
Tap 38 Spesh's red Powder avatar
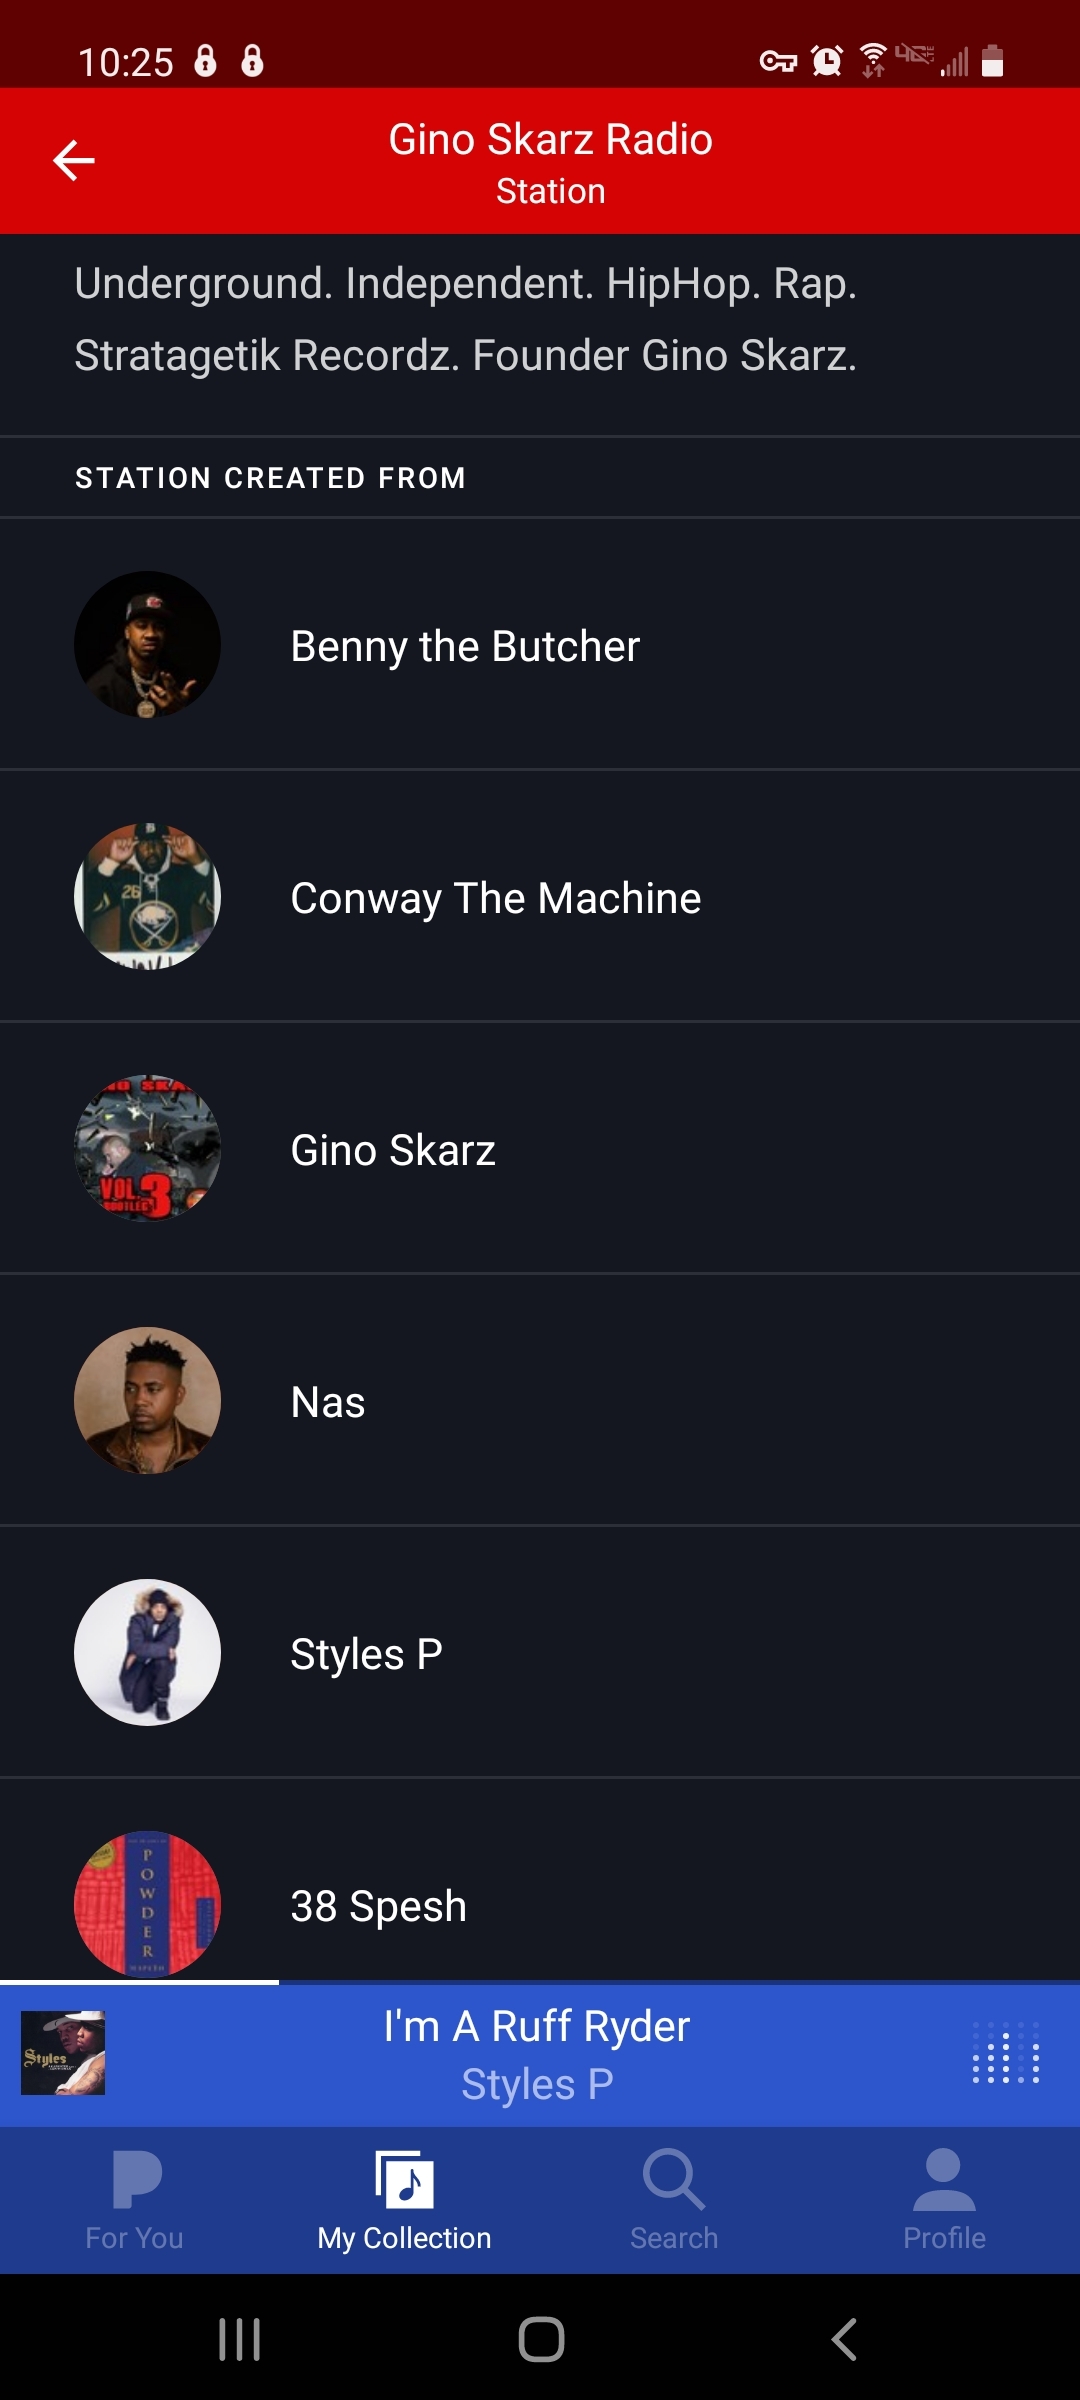(147, 1902)
